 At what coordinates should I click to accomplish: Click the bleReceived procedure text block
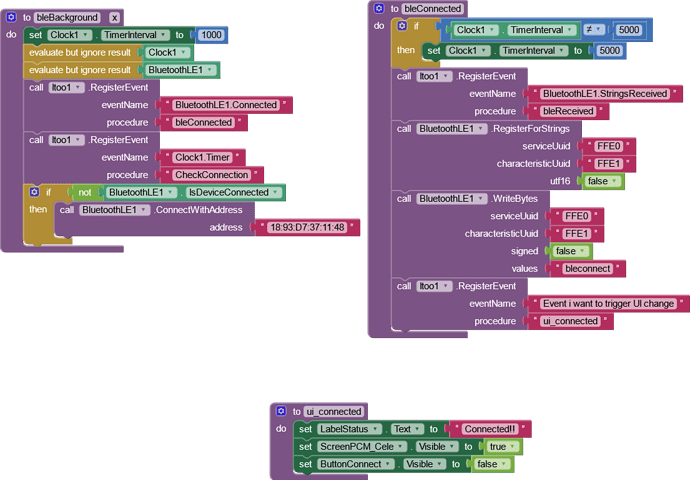click(567, 111)
